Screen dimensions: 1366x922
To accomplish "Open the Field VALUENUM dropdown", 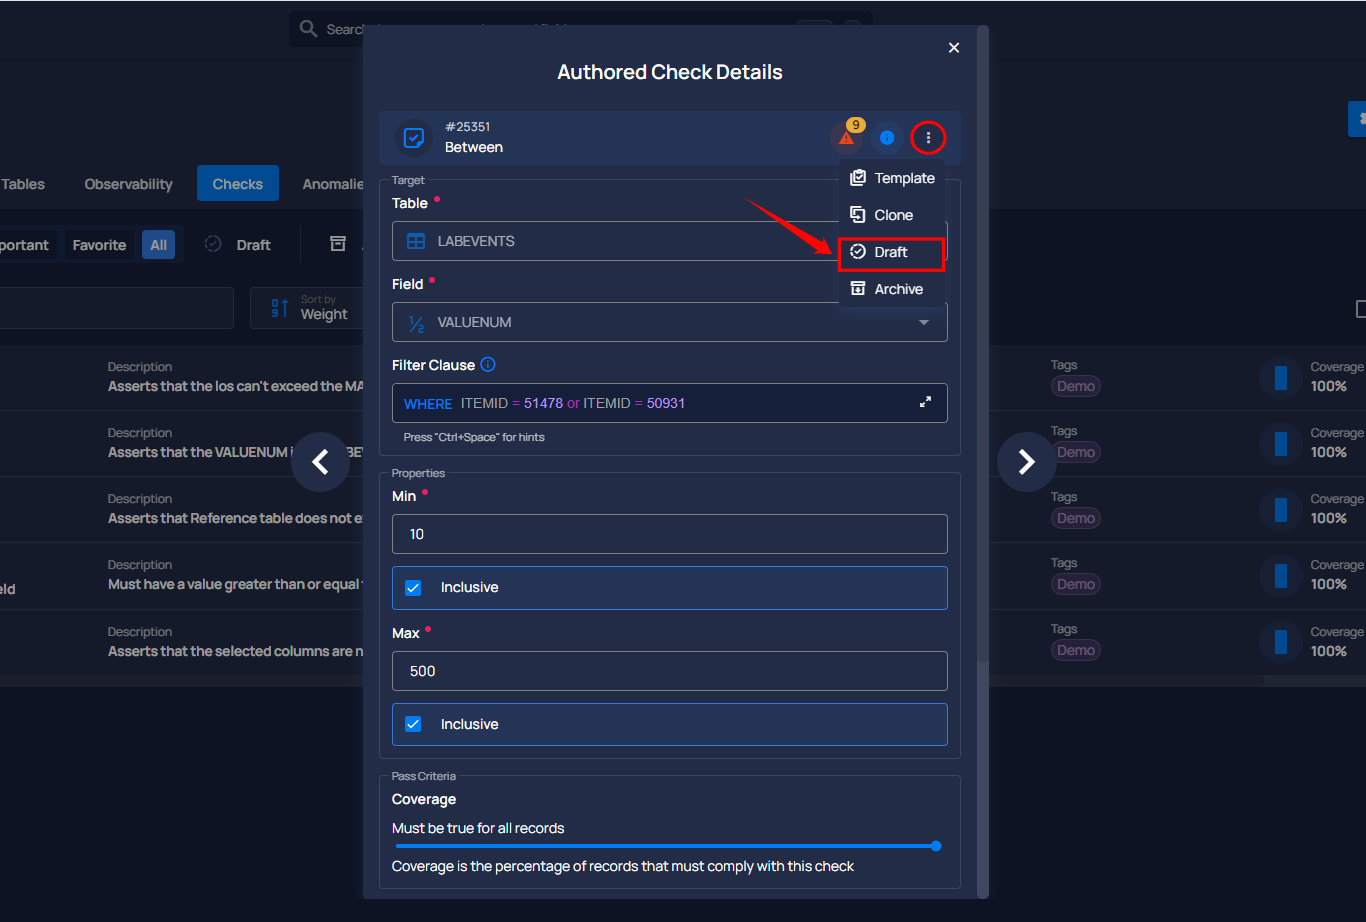I will (x=670, y=322).
